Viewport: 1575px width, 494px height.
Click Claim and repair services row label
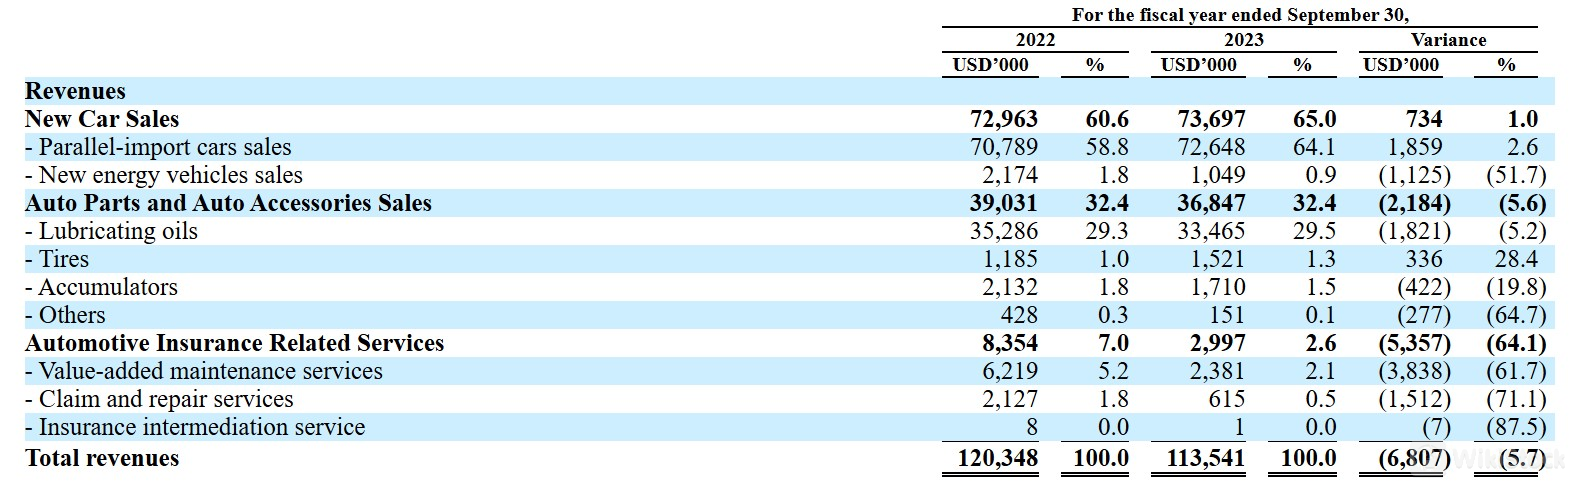[x=159, y=399]
